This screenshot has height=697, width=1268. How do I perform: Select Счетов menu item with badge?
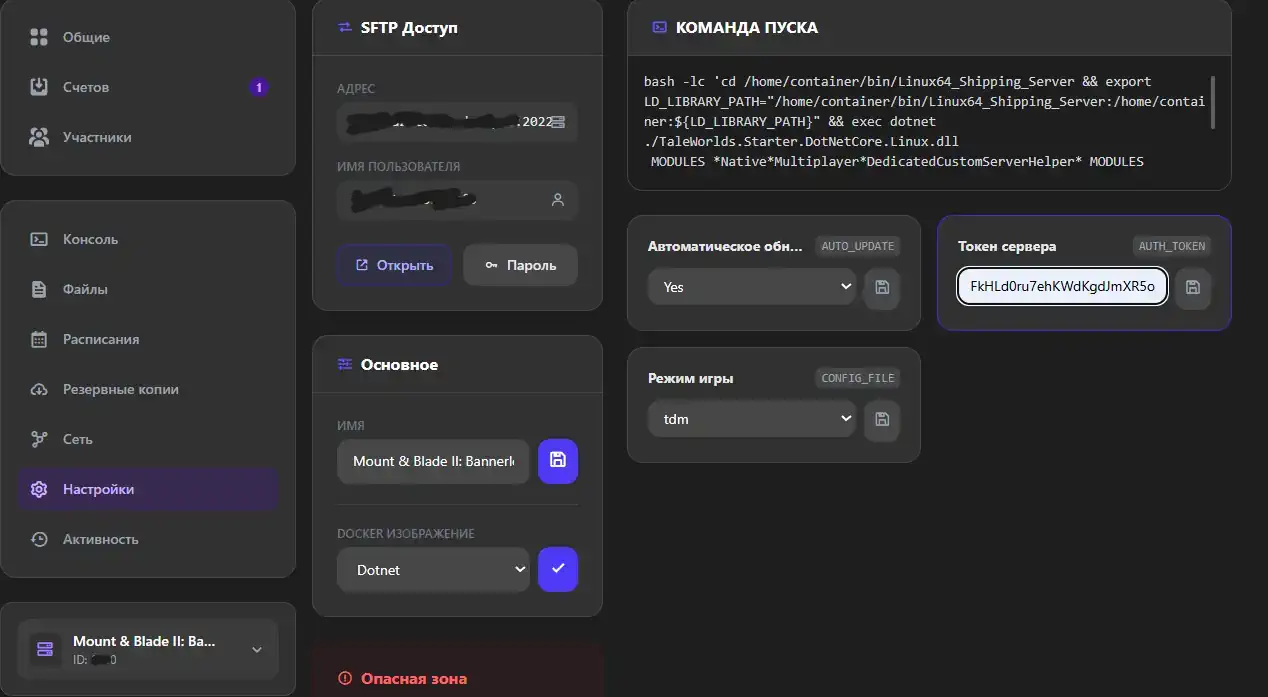click(148, 87)
